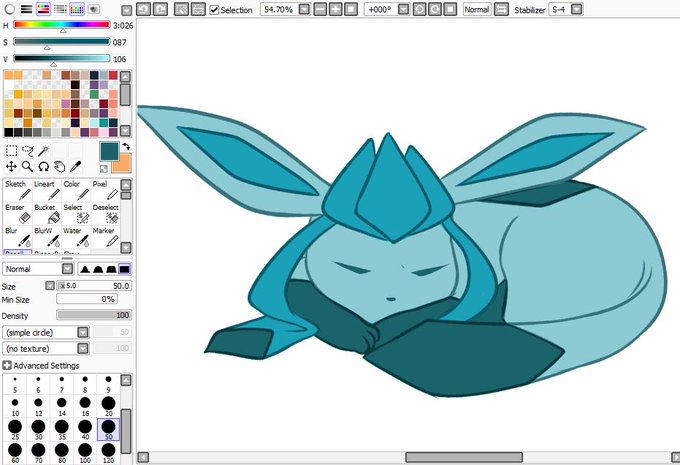Screen dimensions: 680x465
Task: Select the Rotate view tool
Action: click(x=43, y=166)
